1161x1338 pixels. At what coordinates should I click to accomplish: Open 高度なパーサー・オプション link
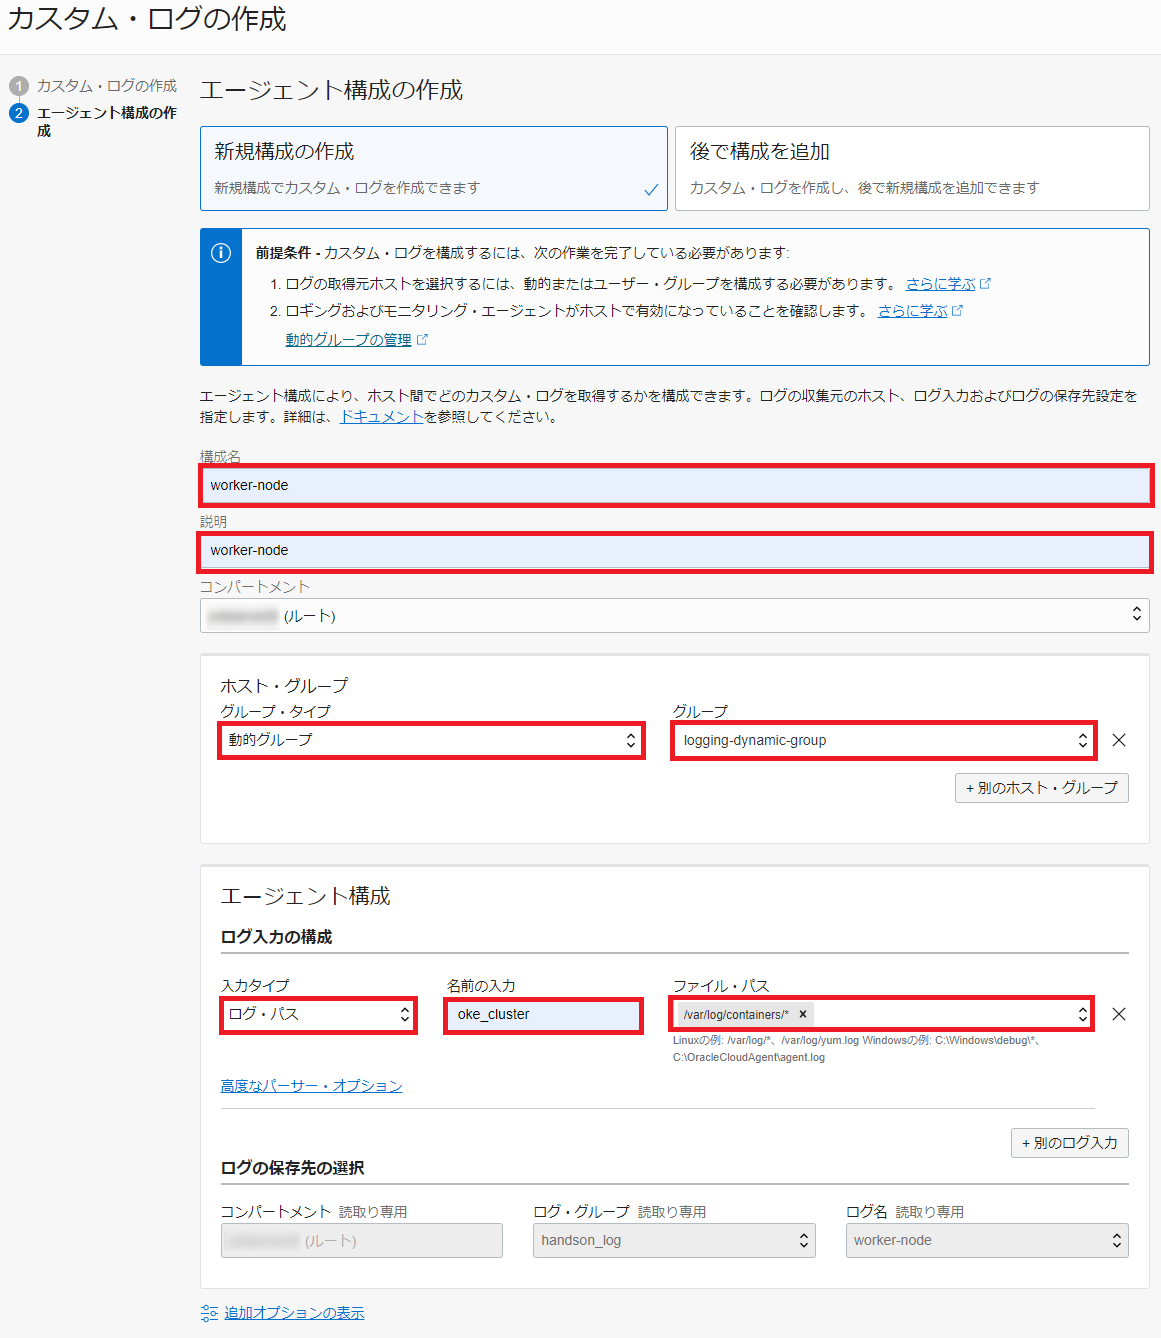point(311,1086)
